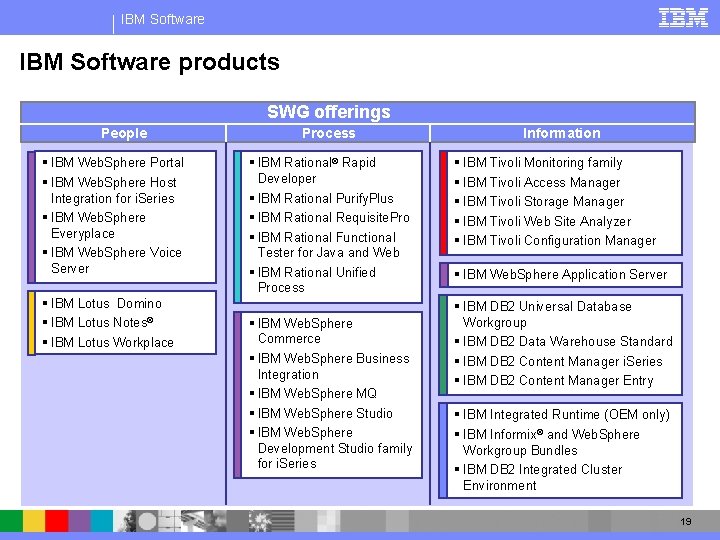This screenshot has width=720, height=540.
Task: Select the 'Process' column header
Action: [328, 133]
